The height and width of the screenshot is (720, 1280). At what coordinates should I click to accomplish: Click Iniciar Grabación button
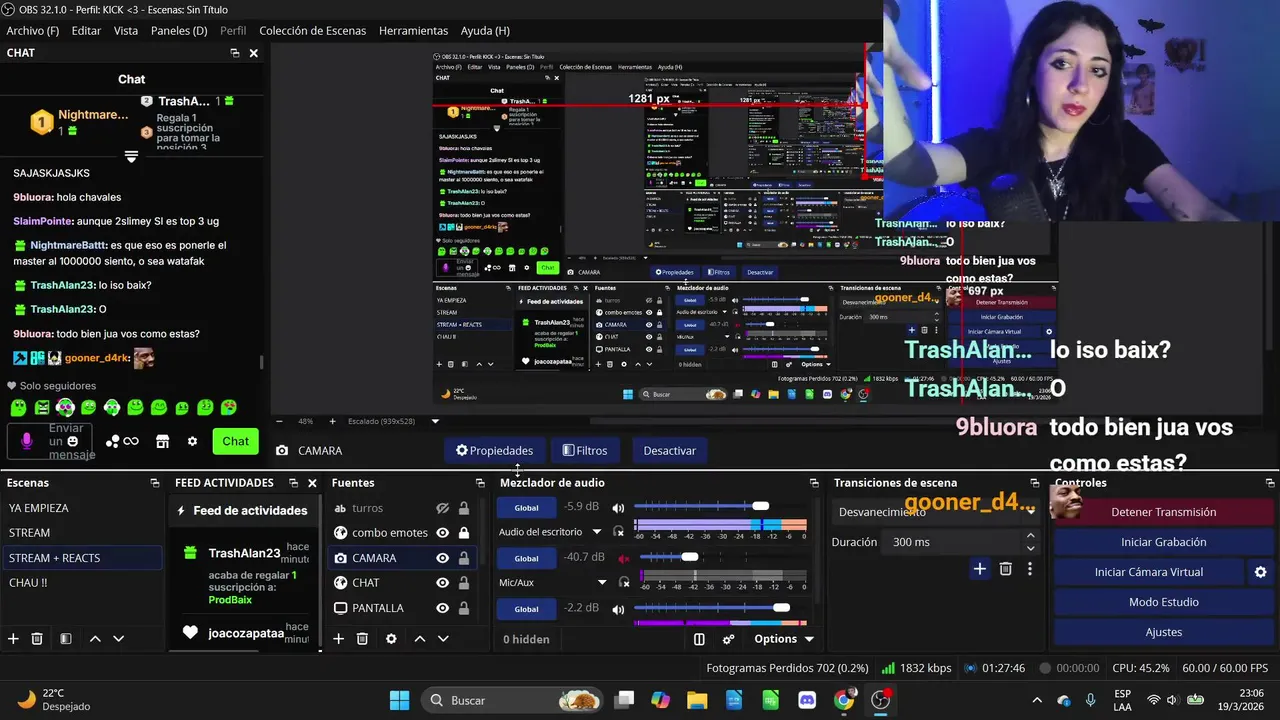point(1163,542)
